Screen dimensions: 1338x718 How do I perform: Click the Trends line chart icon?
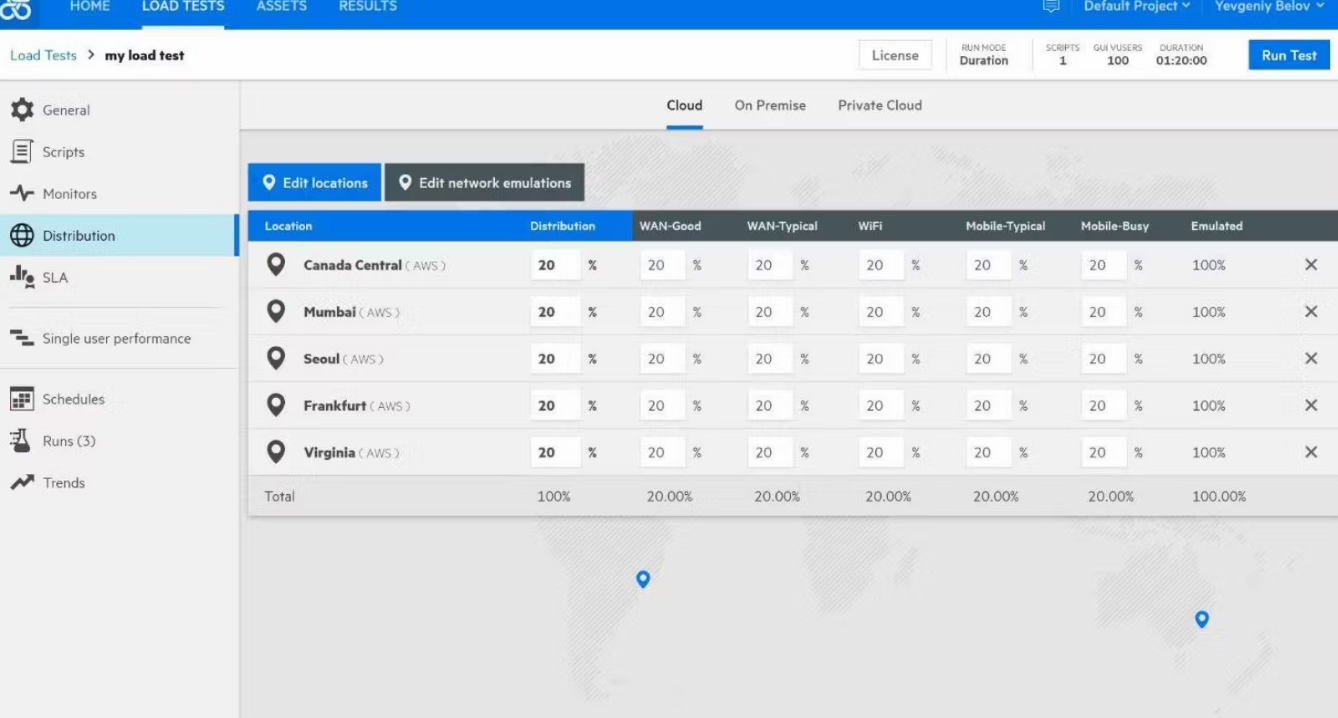click(x=21, y=483)
